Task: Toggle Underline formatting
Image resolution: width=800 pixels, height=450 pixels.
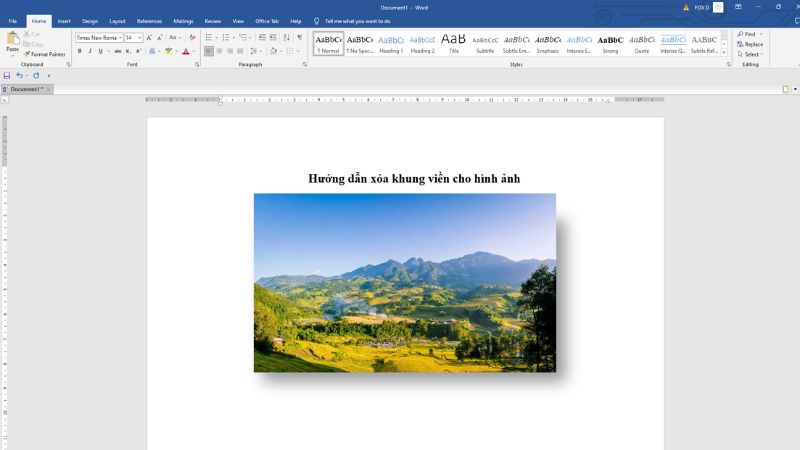Action: point(100,51)
